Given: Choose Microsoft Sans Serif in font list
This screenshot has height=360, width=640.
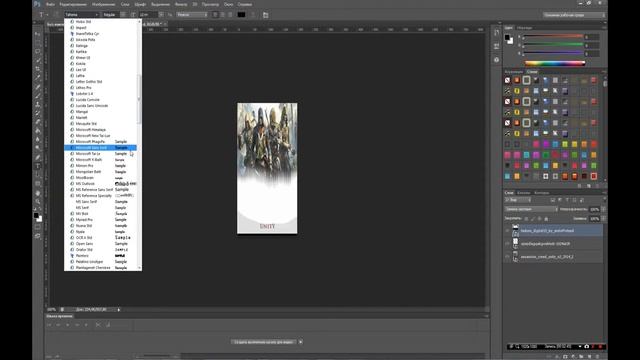Looking at the screenshot, I should [x=100, y=147].
